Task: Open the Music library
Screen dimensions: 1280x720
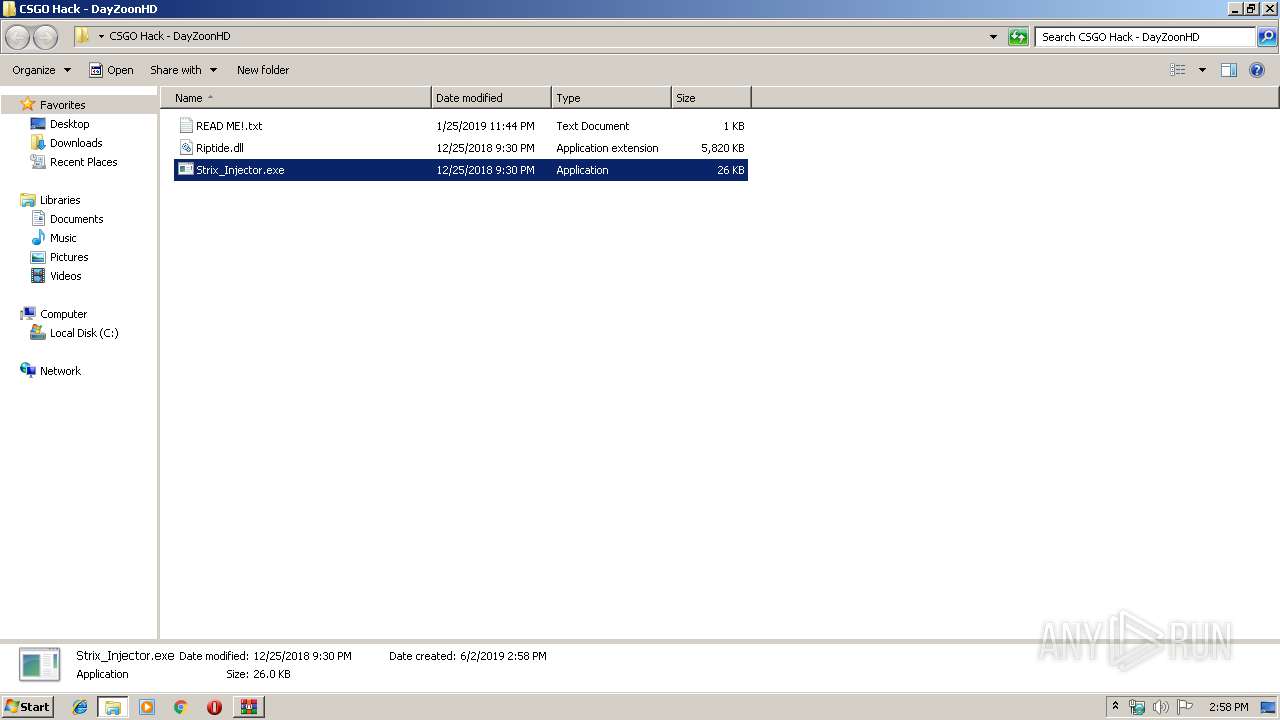Action: point(63,238)
